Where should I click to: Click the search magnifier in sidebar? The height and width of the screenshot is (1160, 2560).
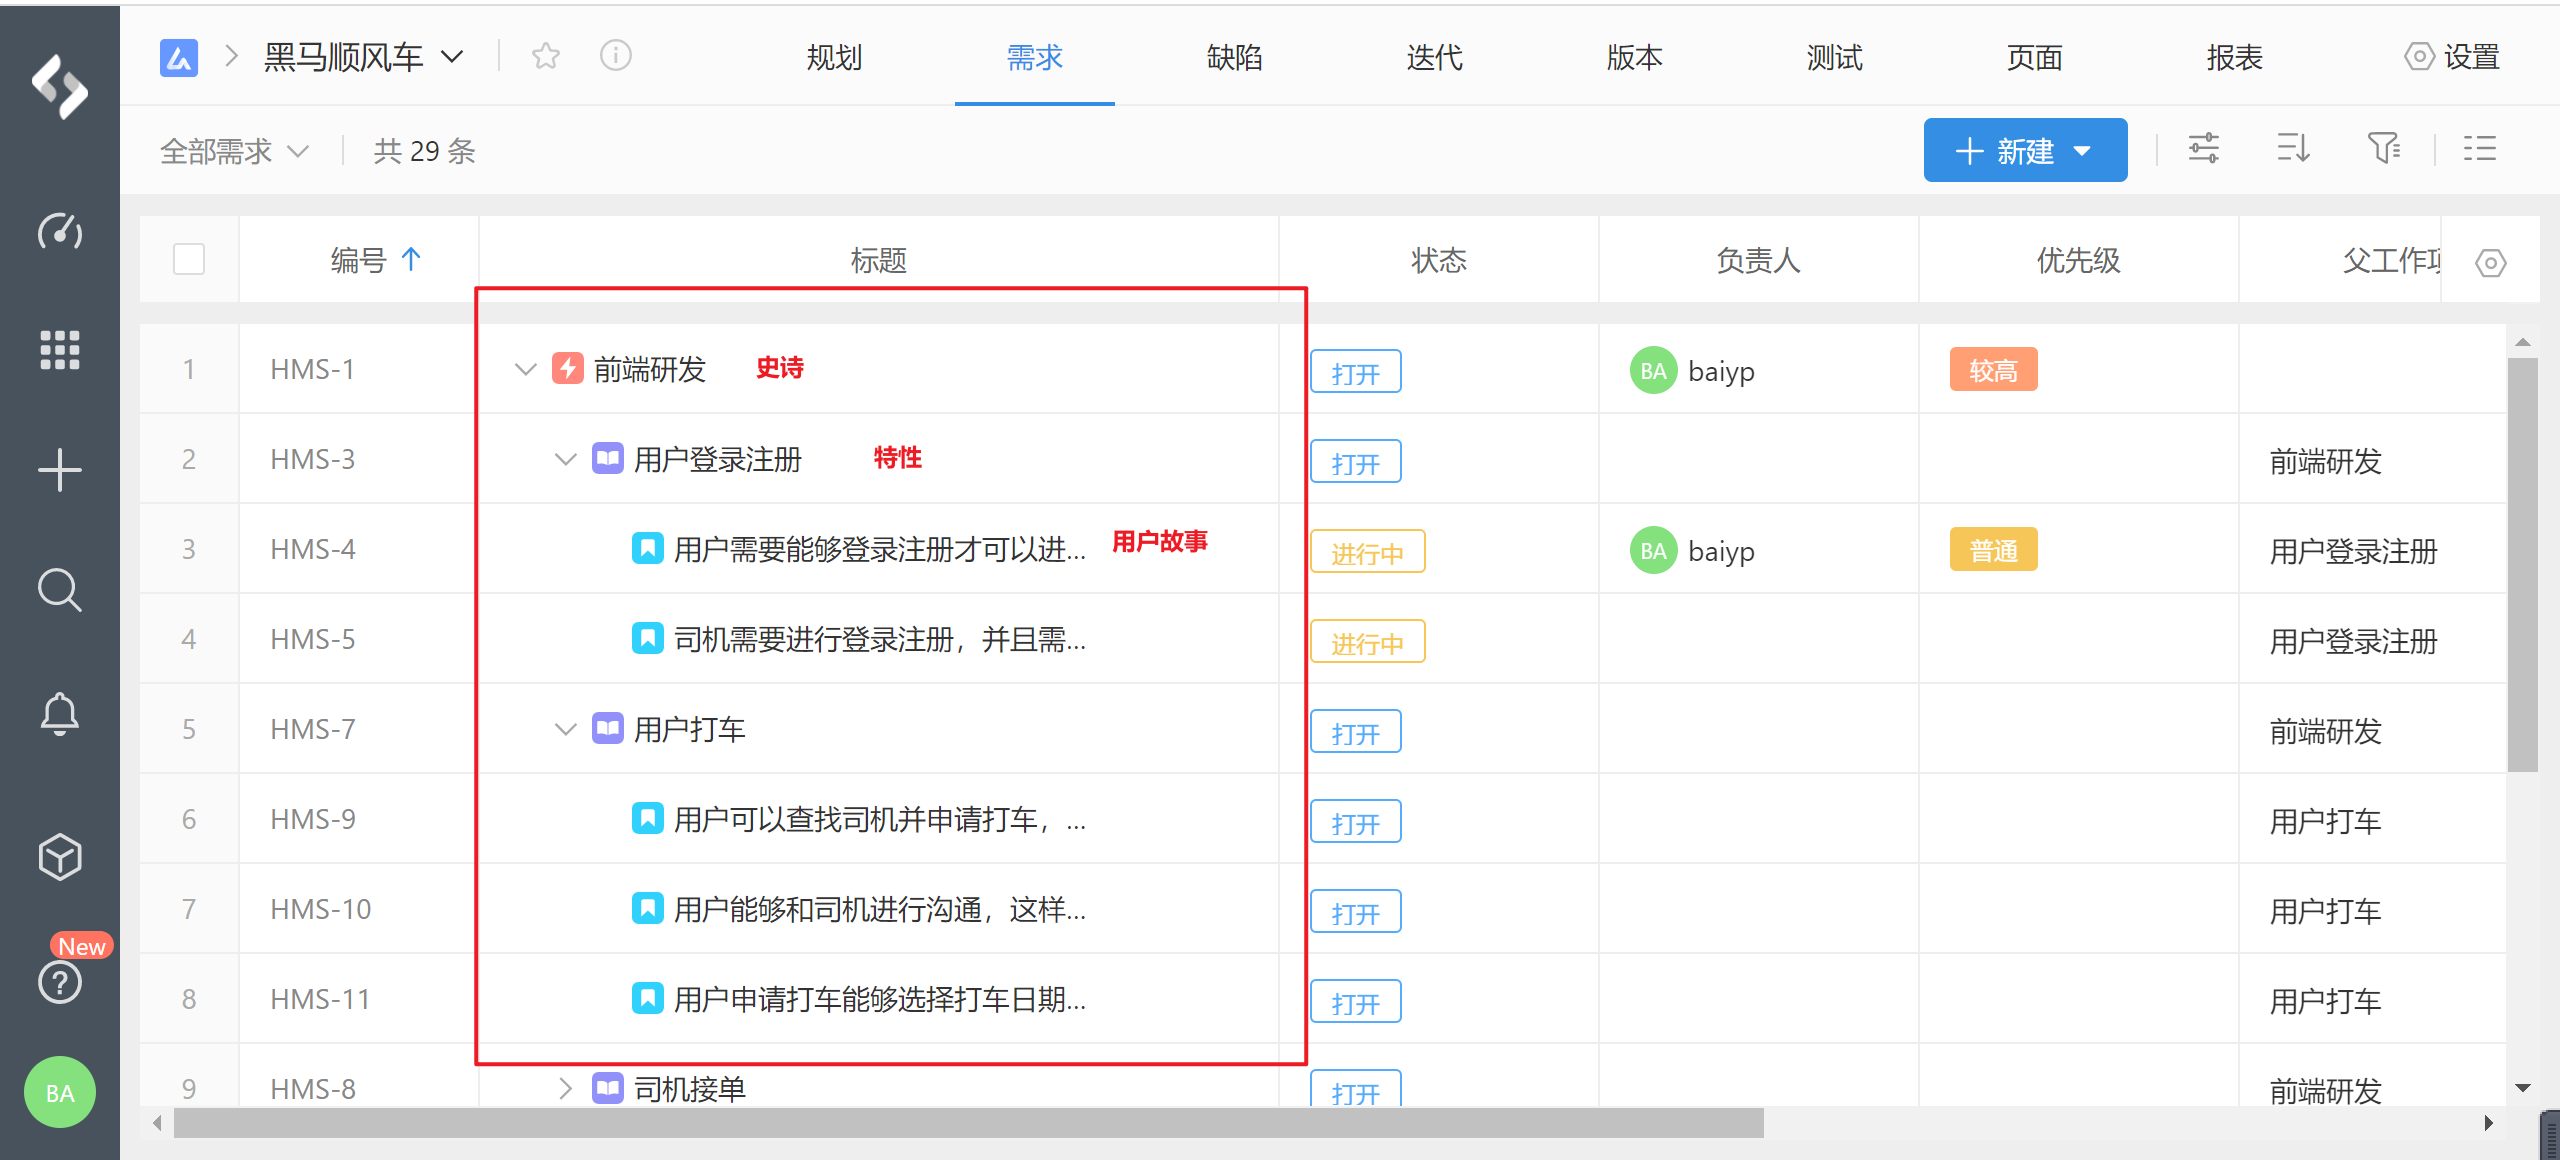coord(60,590)
